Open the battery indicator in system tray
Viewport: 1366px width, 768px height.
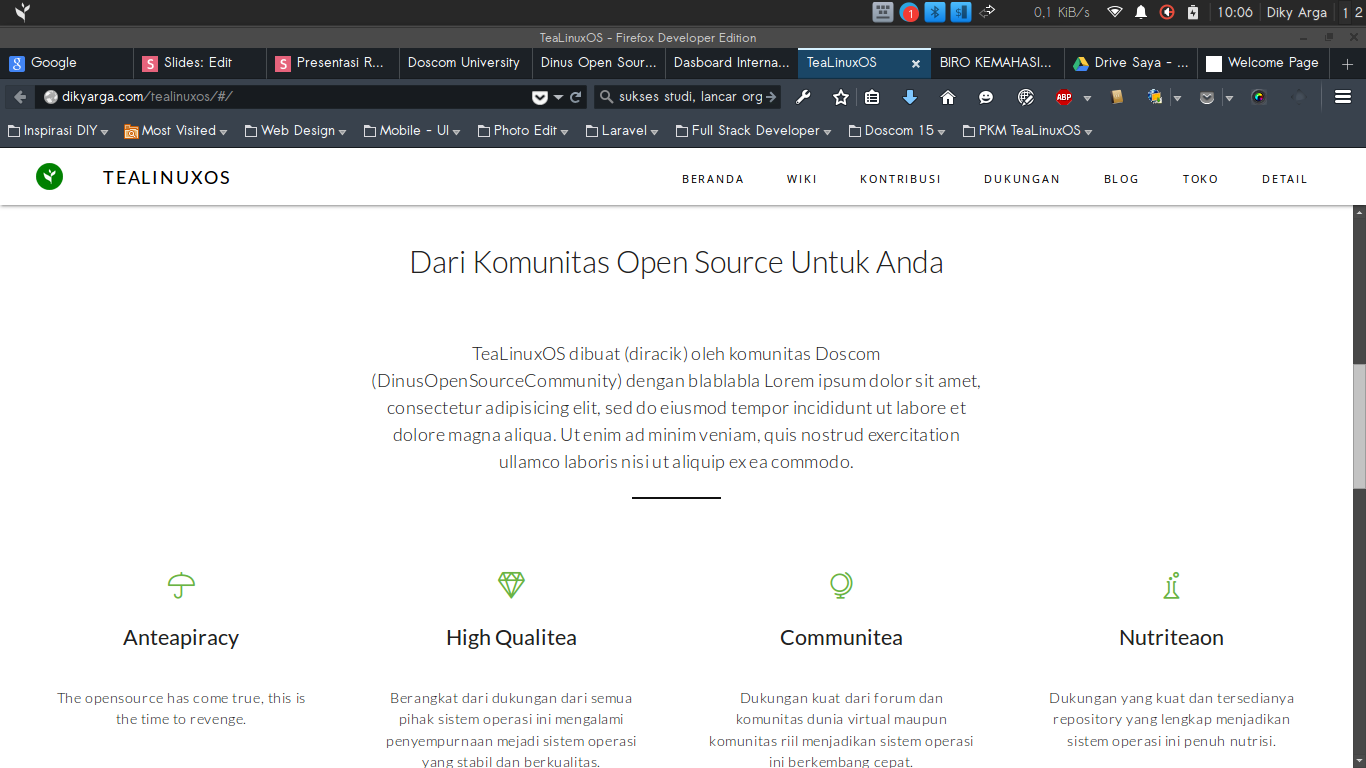point(1193,12)
